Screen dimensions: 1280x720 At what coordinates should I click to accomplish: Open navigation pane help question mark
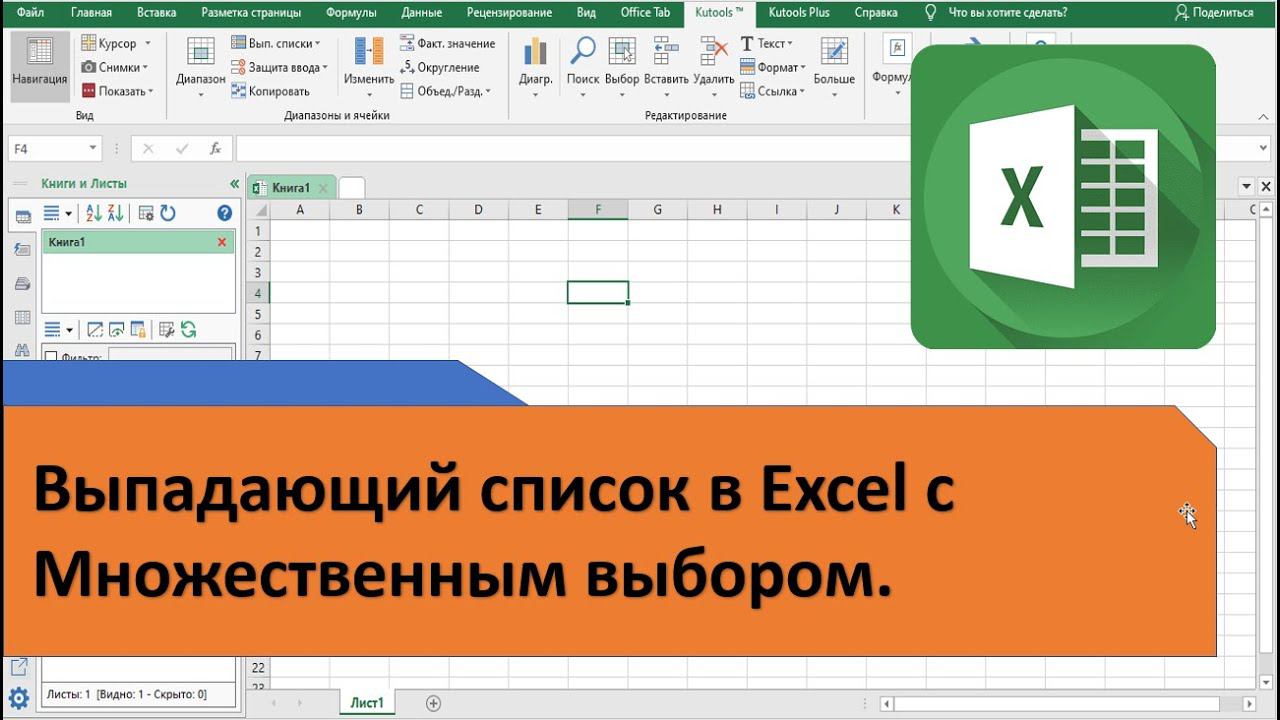(x=224, y=213)
